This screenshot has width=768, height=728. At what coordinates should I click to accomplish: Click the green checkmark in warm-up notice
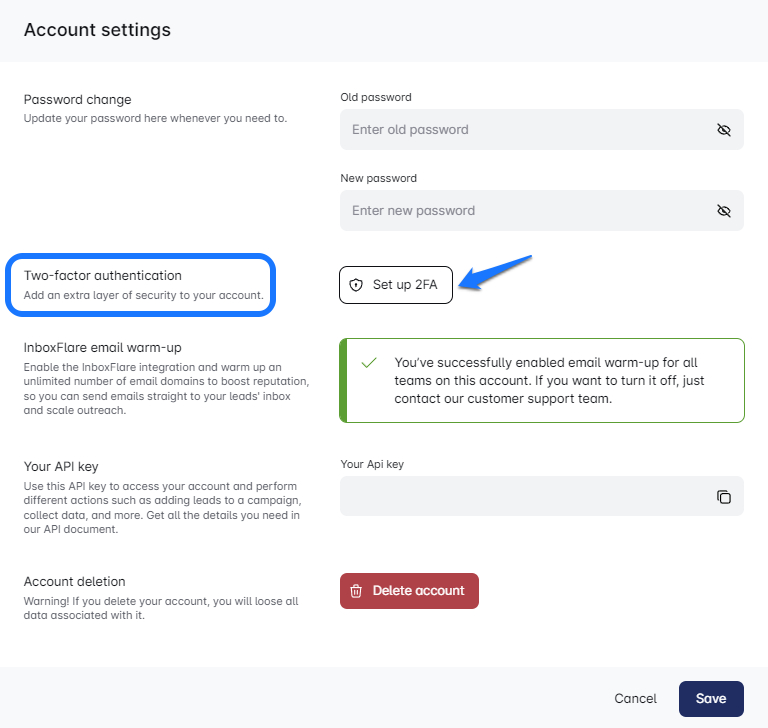[369, 363]
